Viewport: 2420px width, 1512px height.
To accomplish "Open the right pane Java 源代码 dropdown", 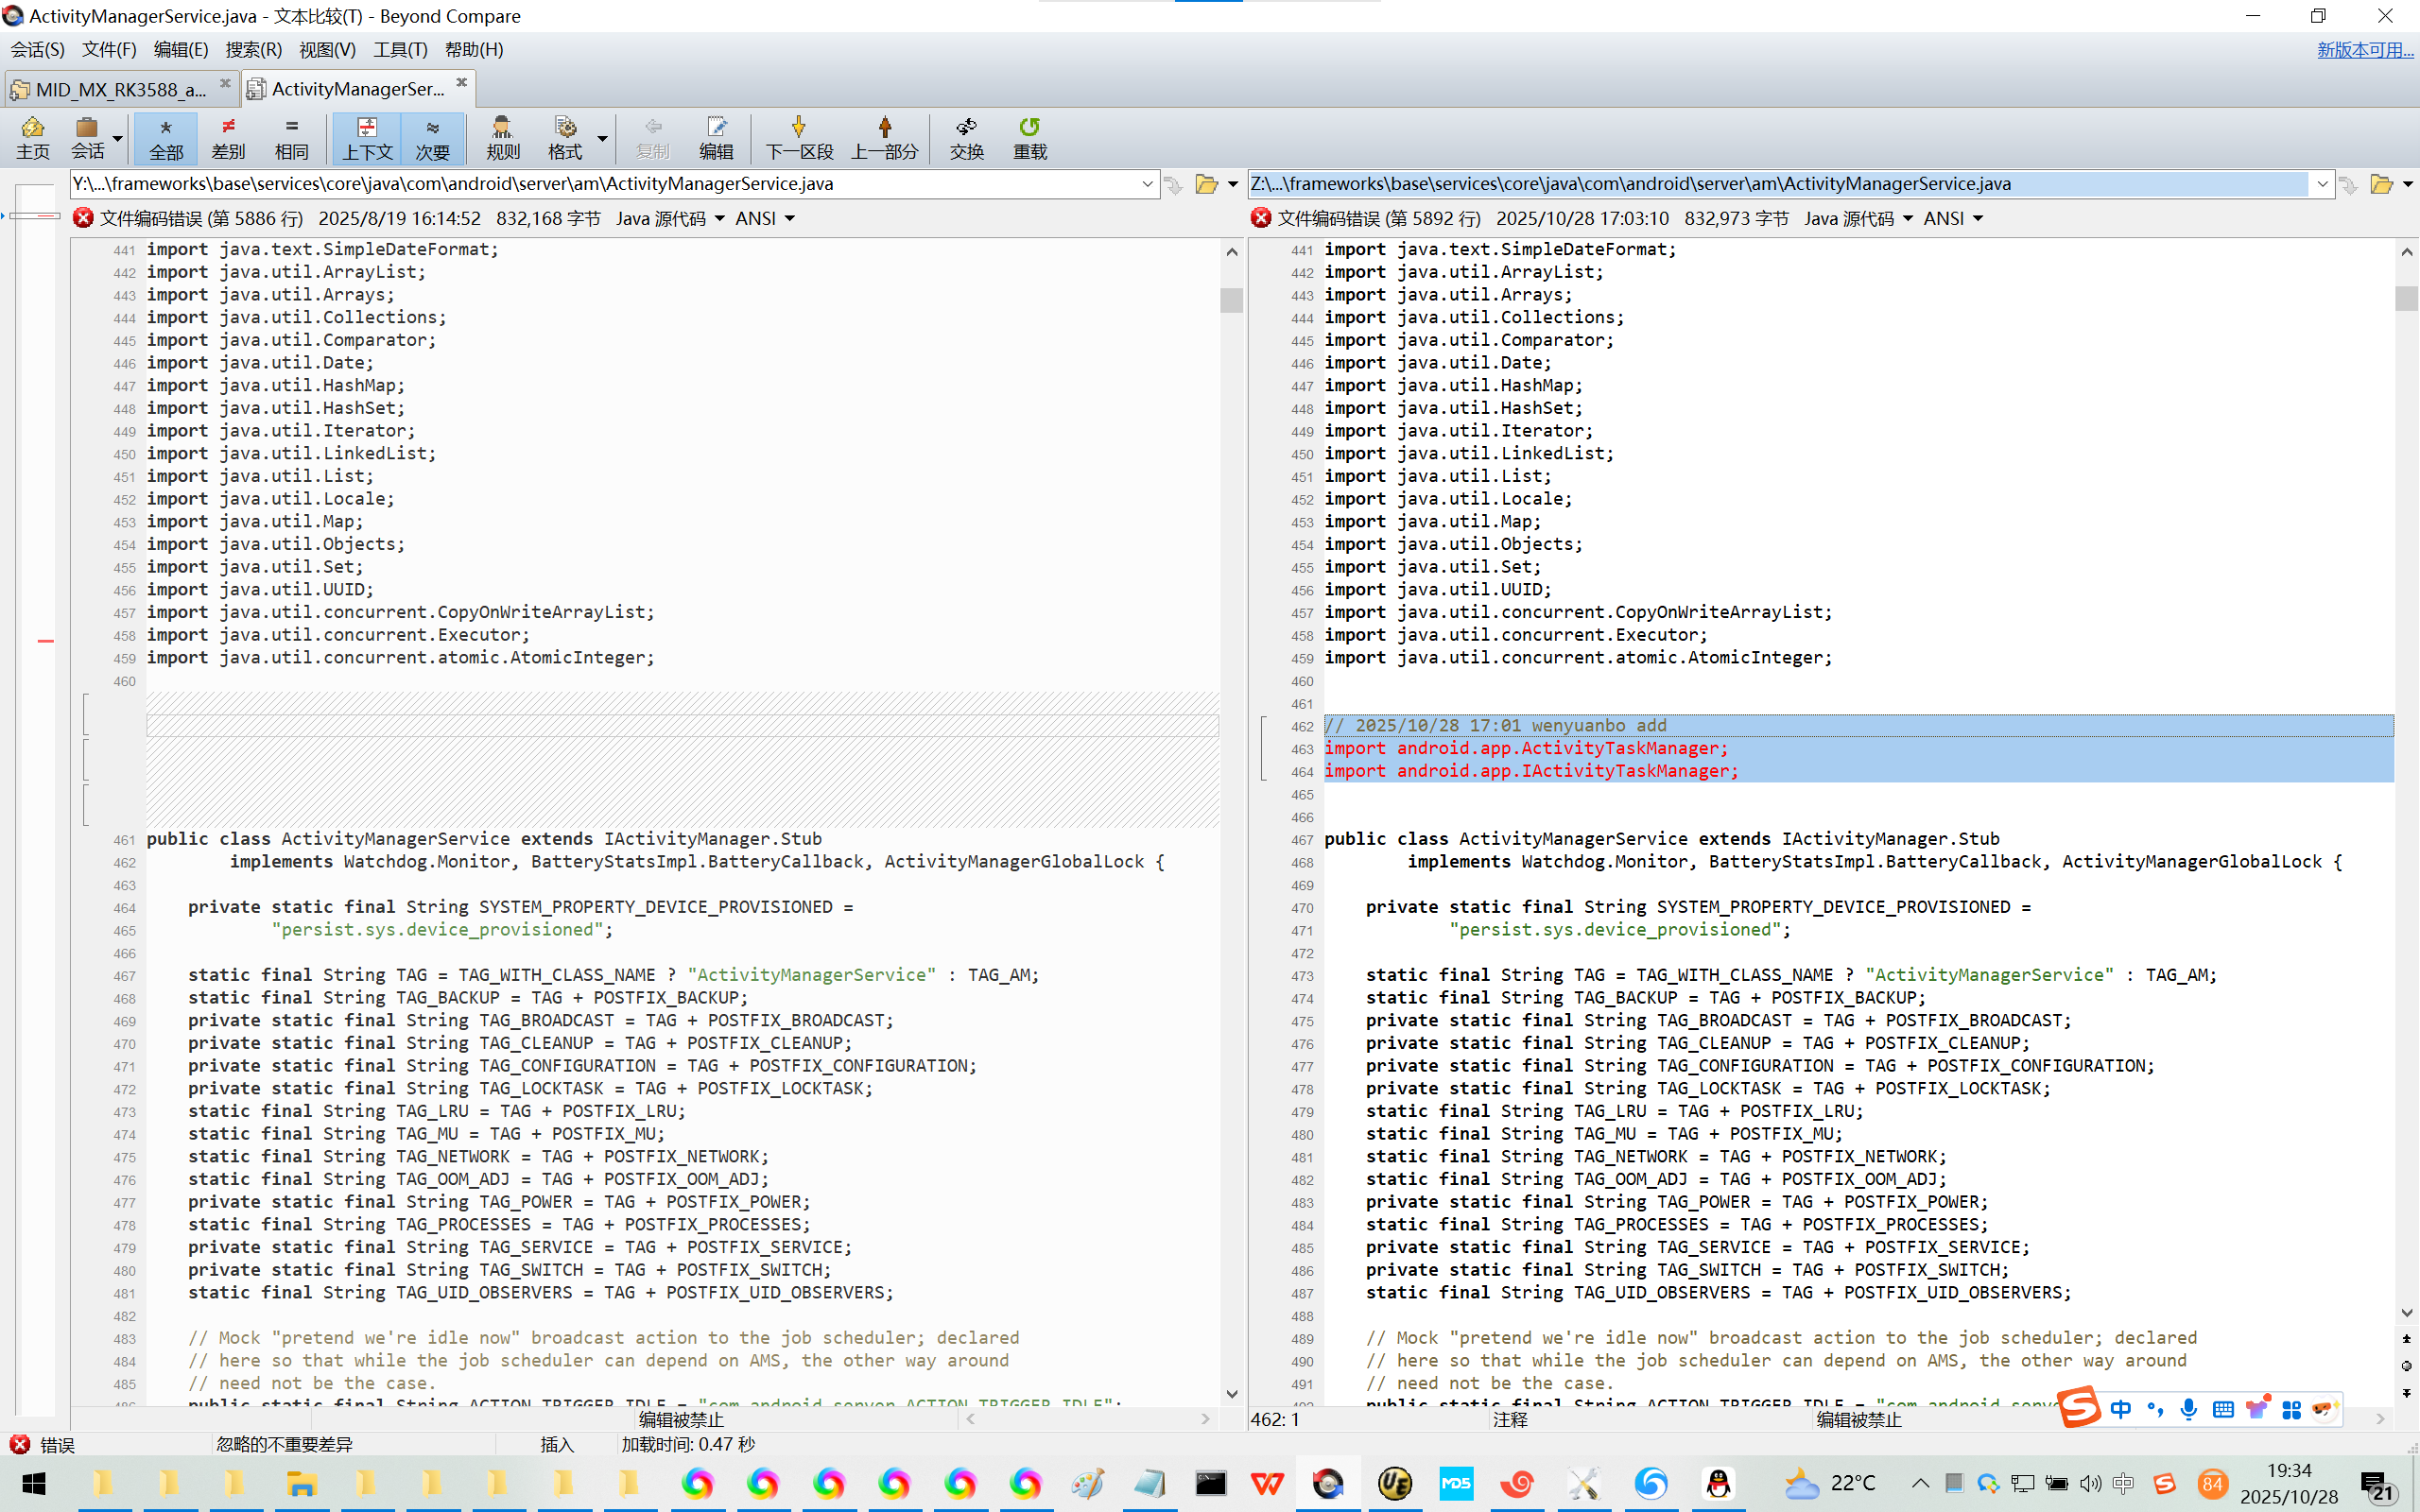I will [1857, 218].
